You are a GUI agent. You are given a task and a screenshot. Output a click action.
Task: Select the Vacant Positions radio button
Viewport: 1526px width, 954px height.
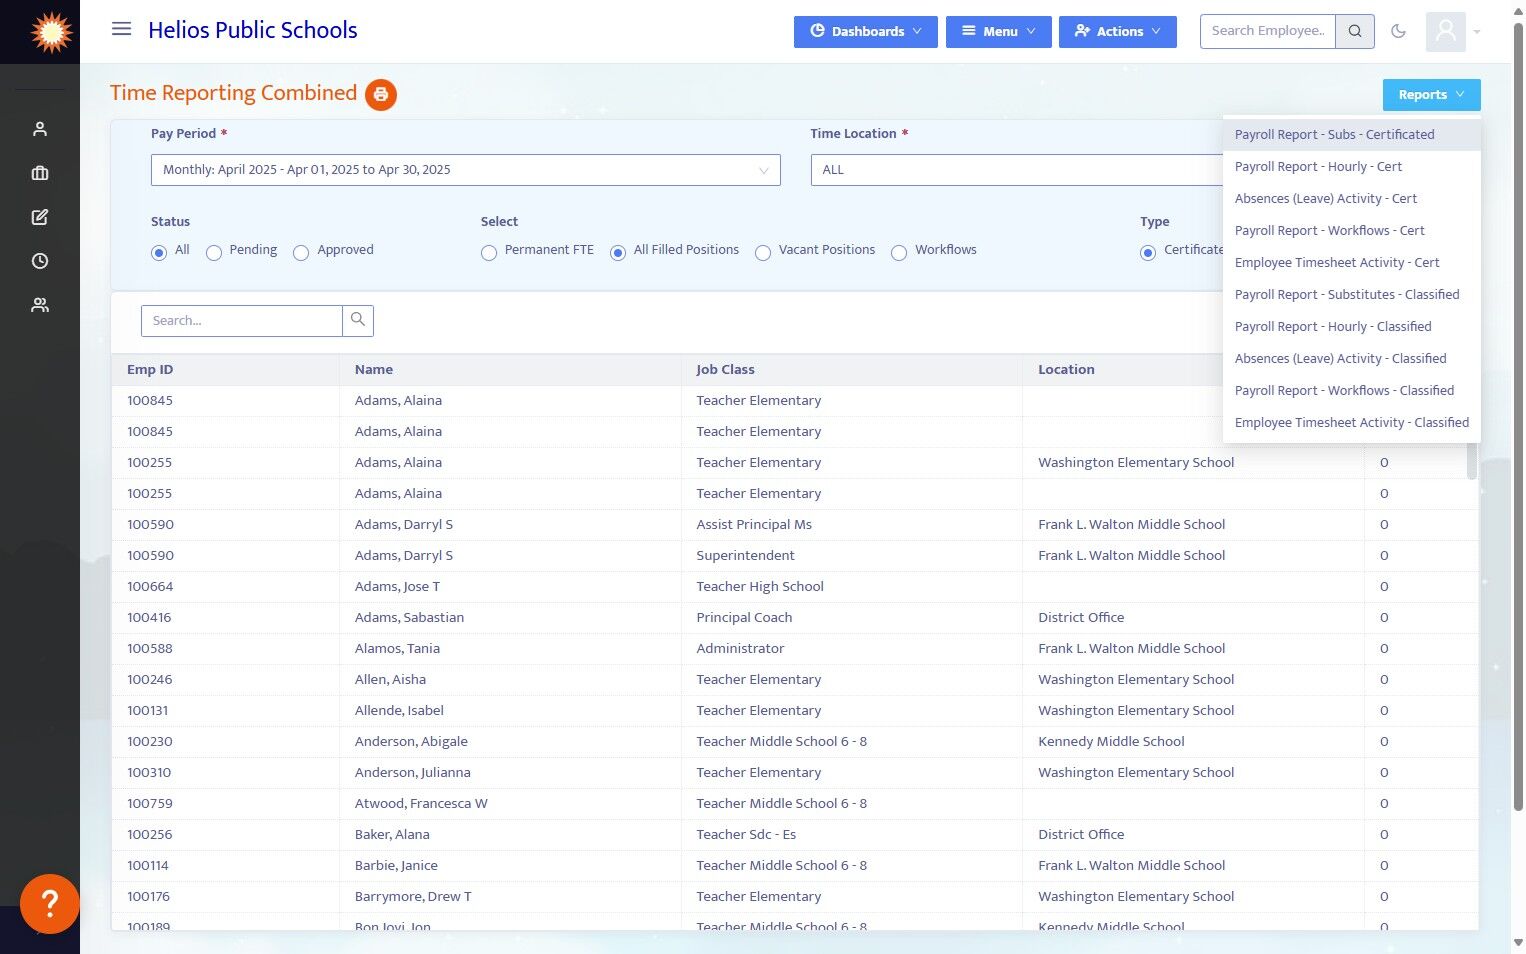[x=763, y=253]
